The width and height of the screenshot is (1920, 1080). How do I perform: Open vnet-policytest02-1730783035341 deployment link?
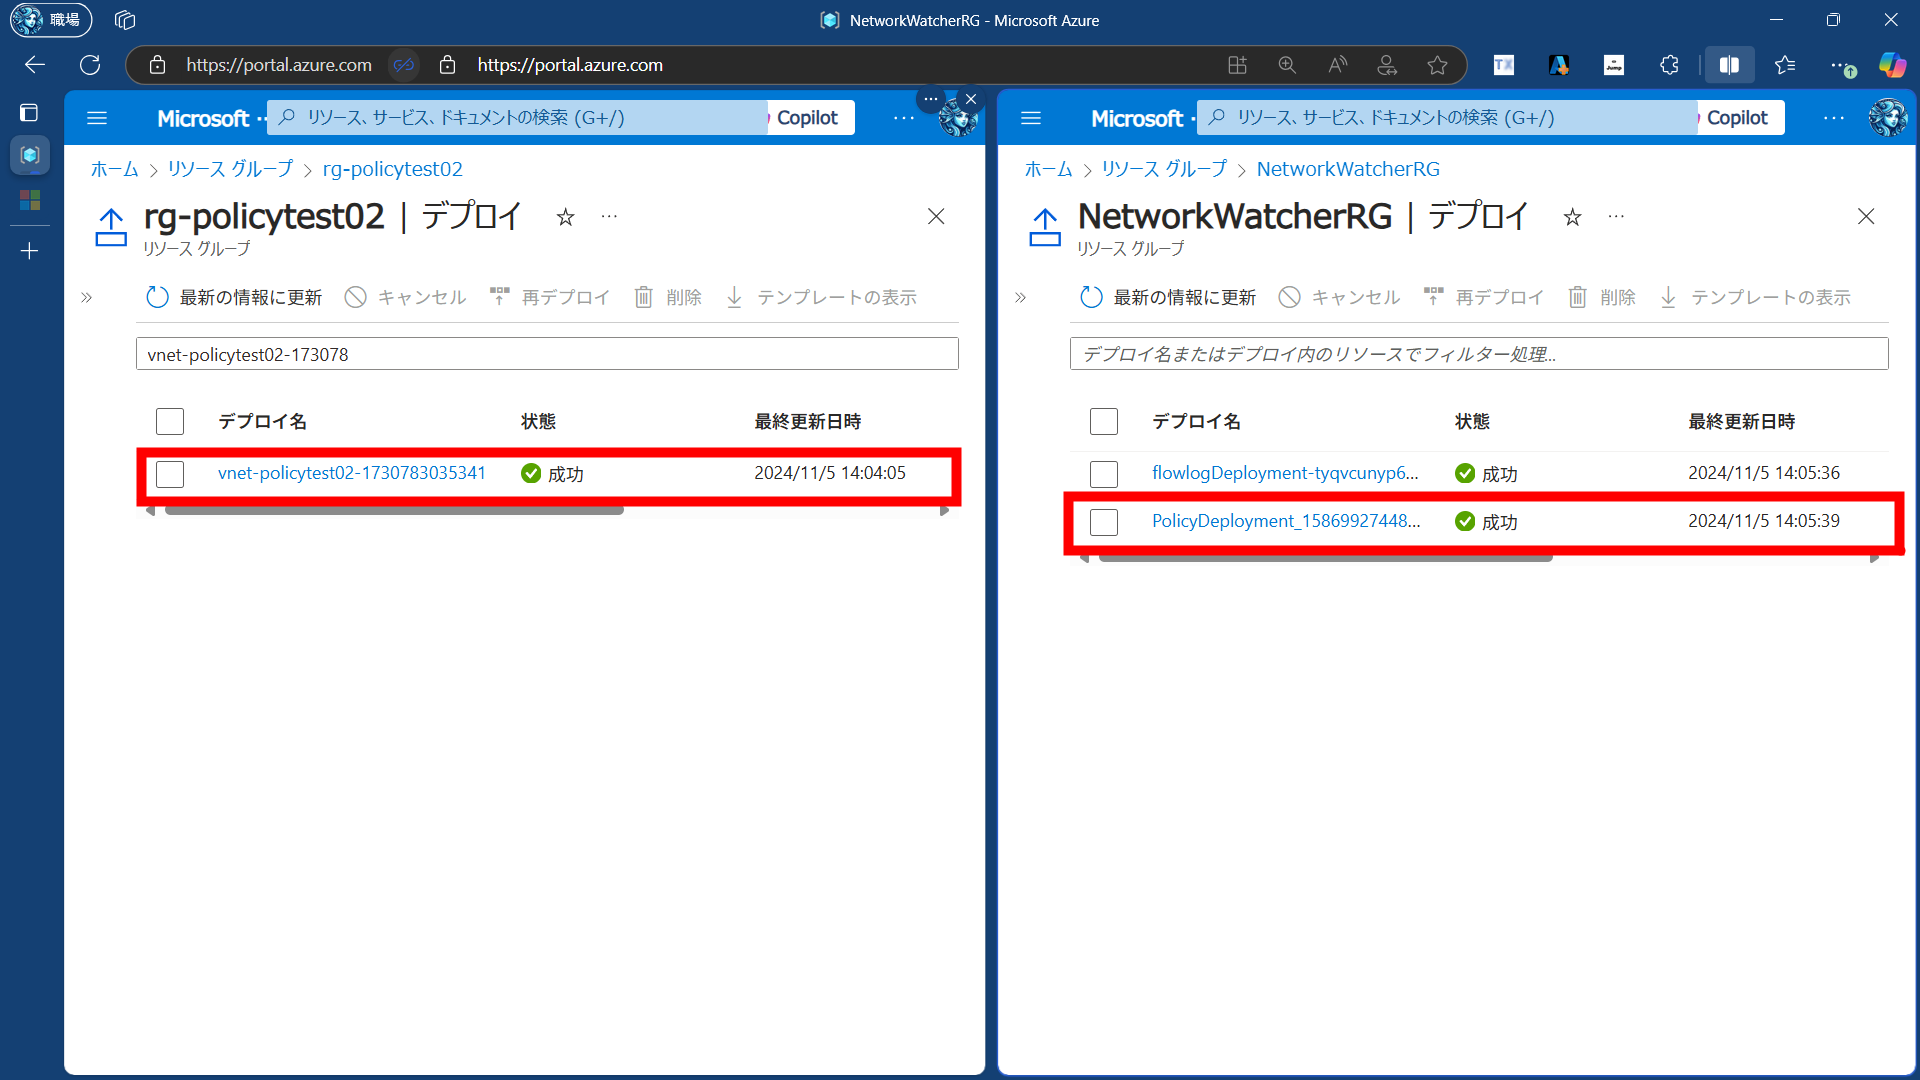(351, 473)
